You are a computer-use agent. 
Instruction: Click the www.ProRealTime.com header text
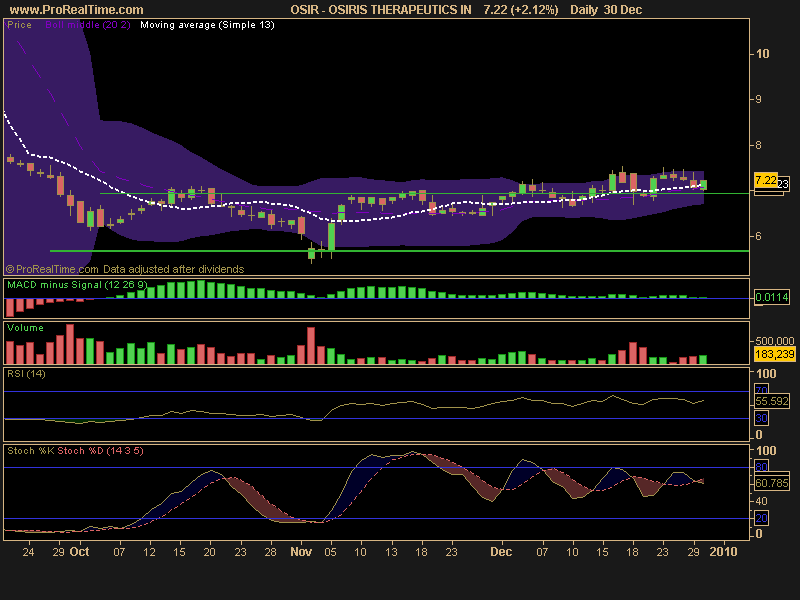pyautogui.click(x=77, y=10)
